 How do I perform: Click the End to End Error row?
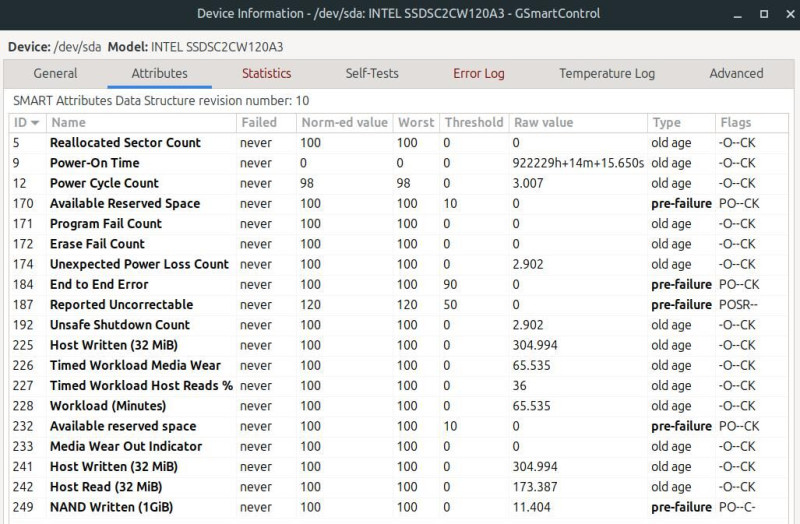399,285
